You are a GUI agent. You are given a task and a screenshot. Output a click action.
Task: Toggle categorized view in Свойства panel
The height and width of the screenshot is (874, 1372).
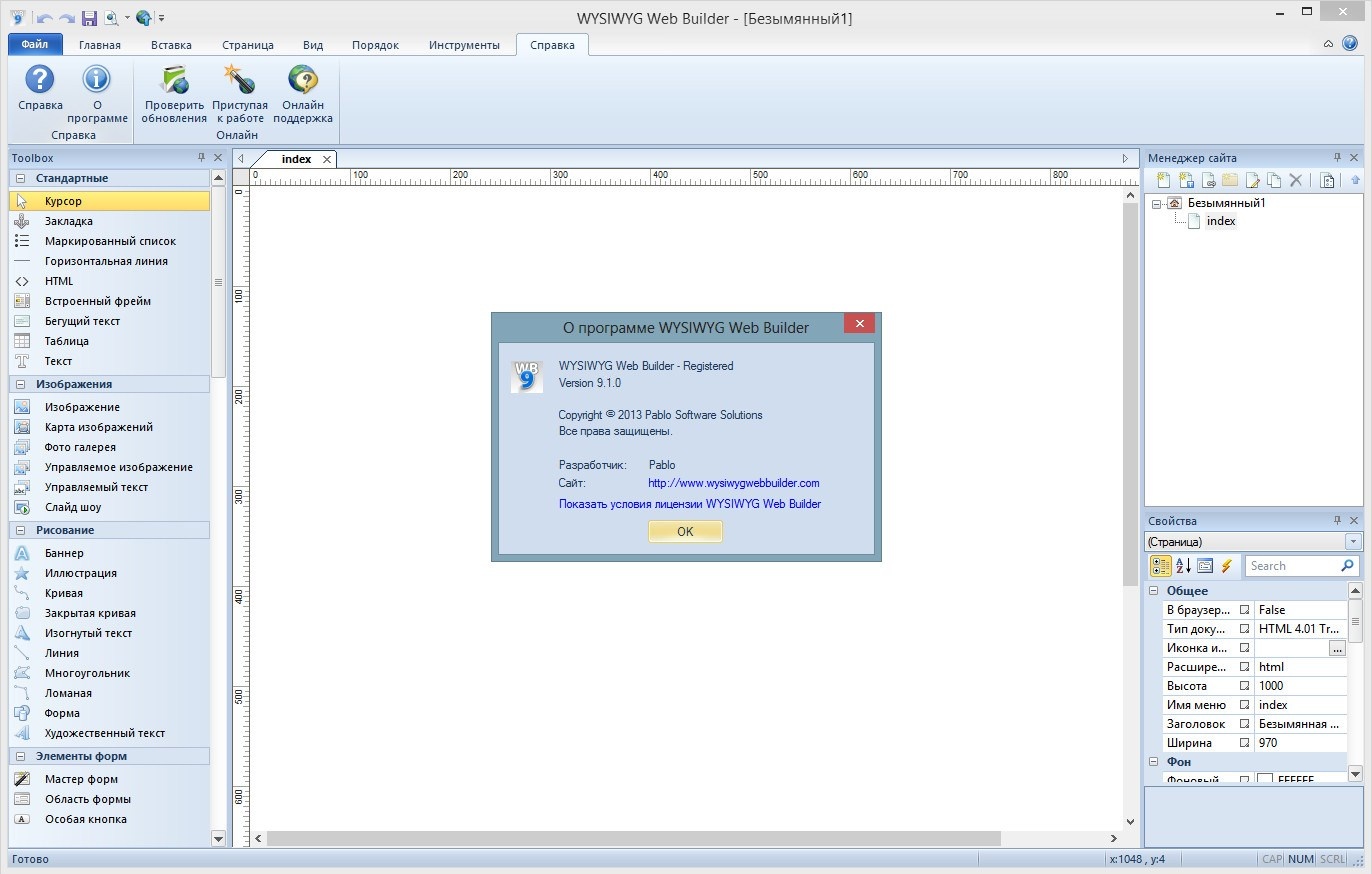(x=1161, y=566)
